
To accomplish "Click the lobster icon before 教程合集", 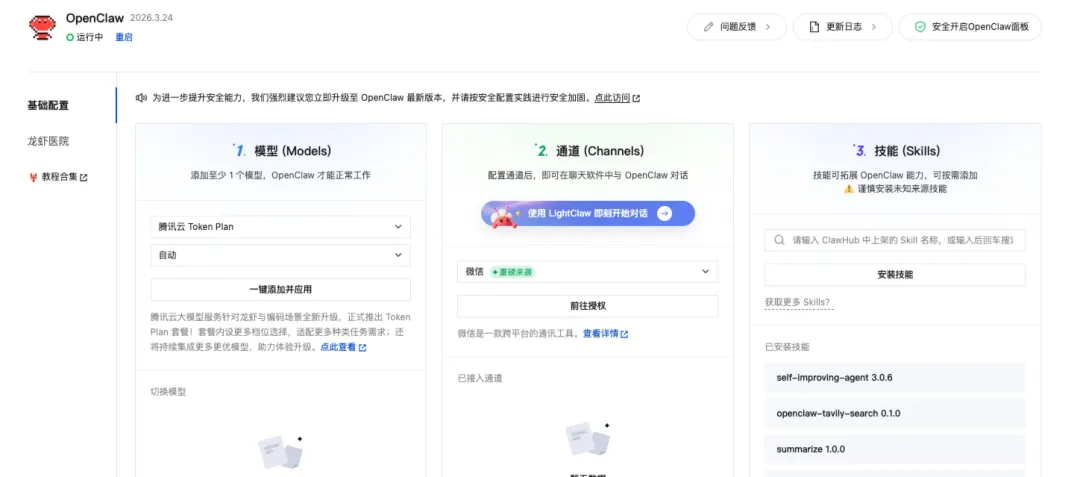I will click(x=32, y=177).
